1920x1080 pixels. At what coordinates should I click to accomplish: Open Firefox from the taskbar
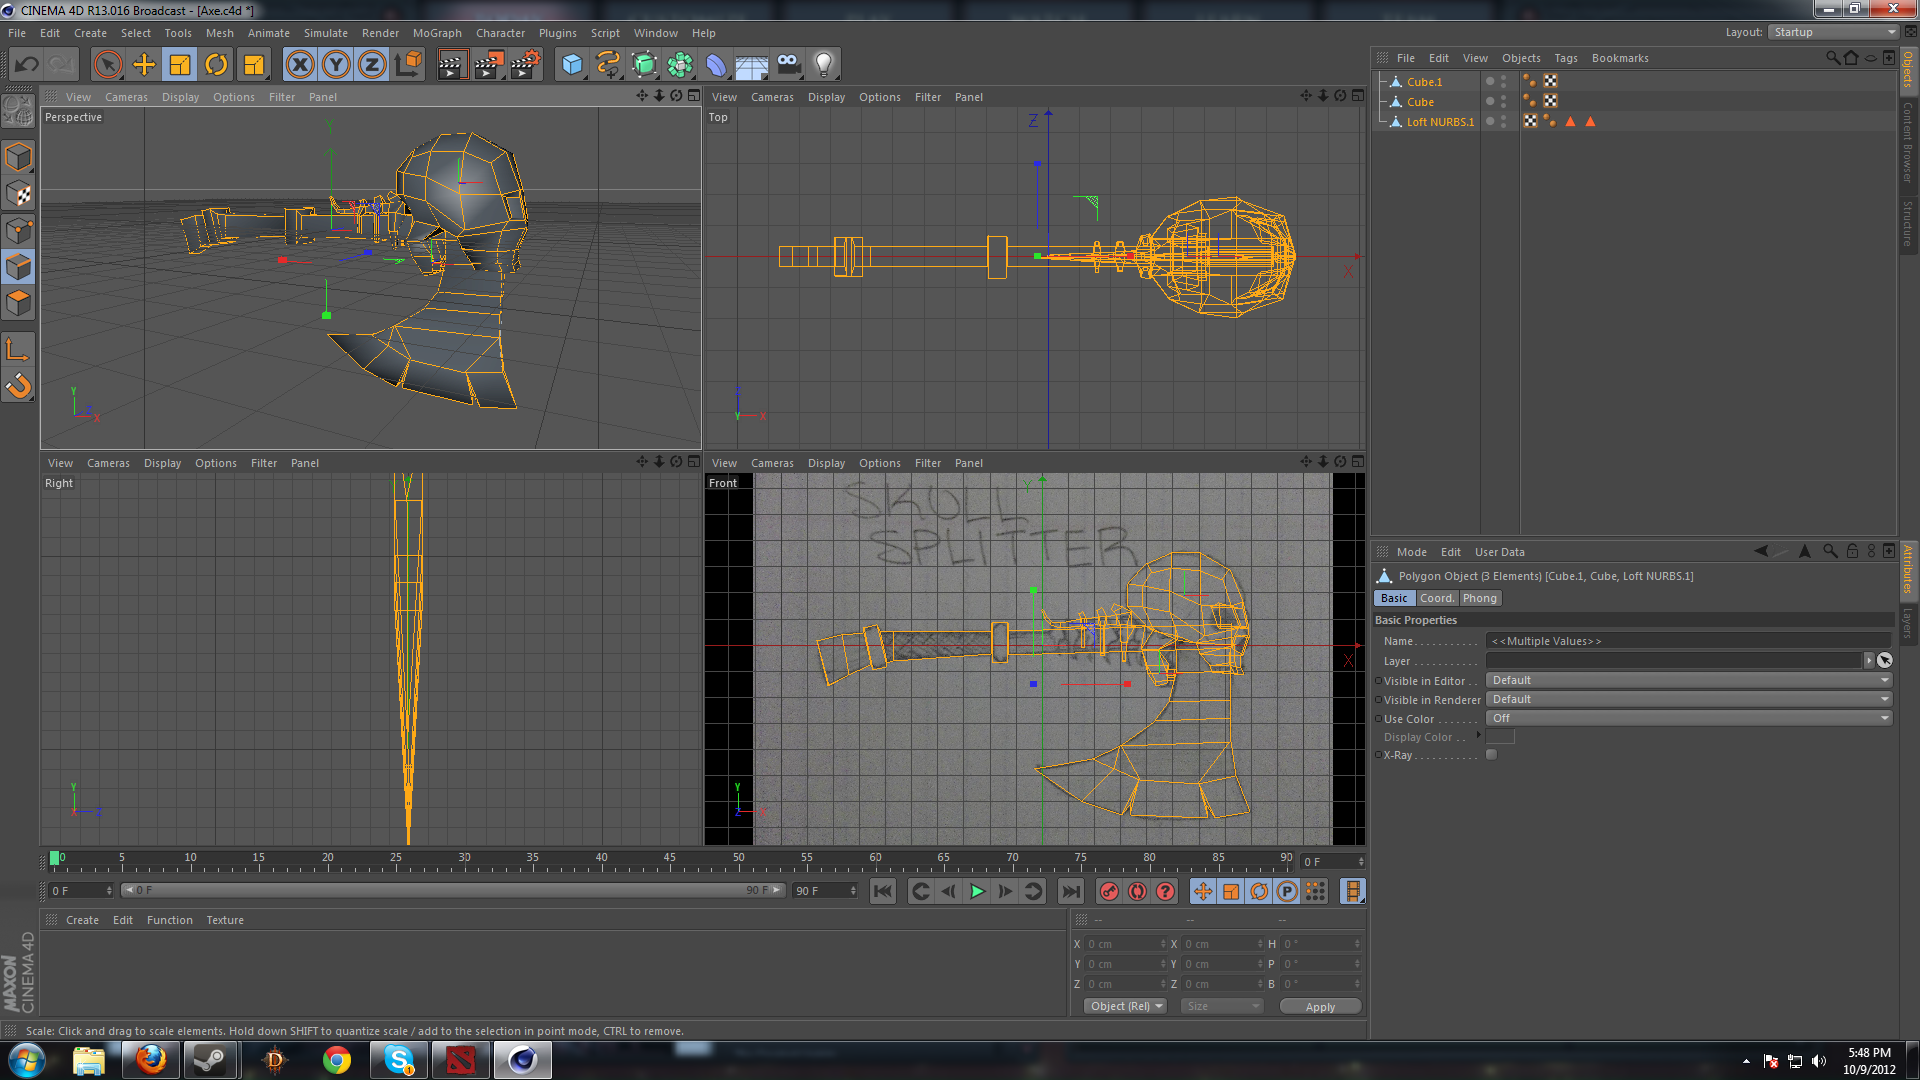click(x=151, y=1060)
